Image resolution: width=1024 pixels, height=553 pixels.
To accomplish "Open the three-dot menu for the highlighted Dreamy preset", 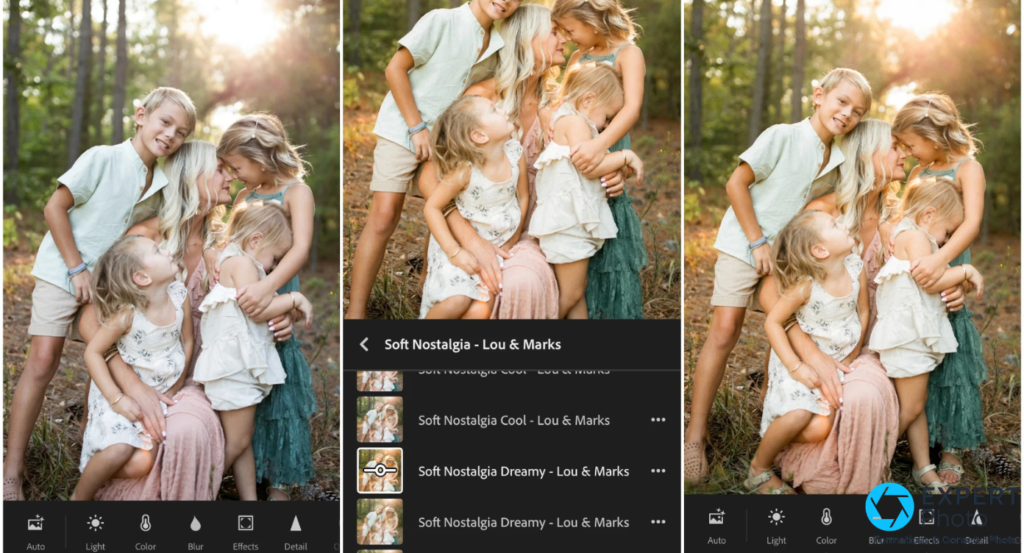I will pyautogui.click(x=658, y=471).
